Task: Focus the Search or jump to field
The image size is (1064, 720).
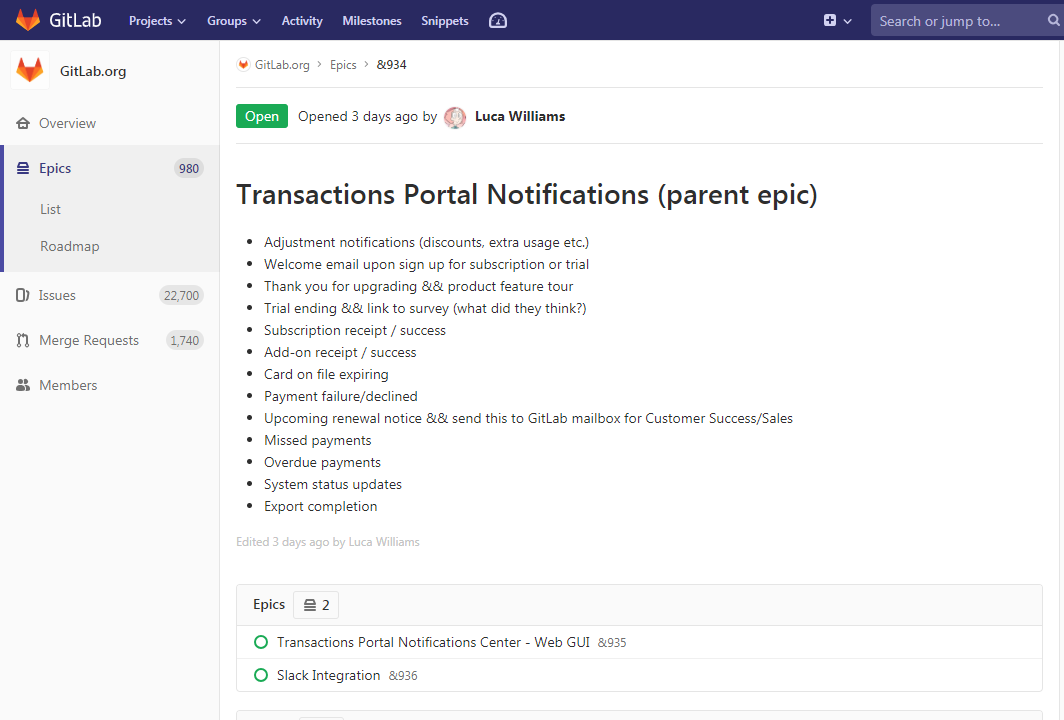Action: (955, 21)
